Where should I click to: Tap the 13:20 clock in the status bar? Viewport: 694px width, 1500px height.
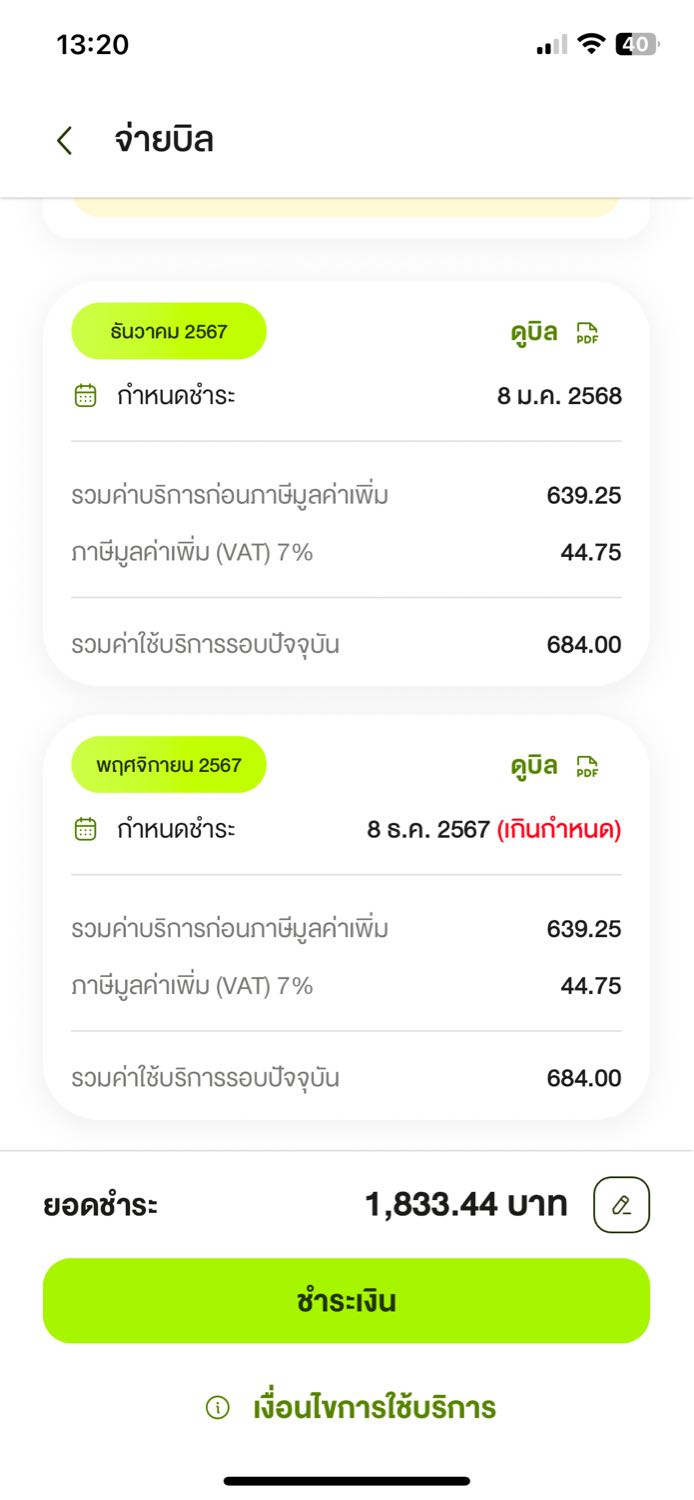(92, 45)
